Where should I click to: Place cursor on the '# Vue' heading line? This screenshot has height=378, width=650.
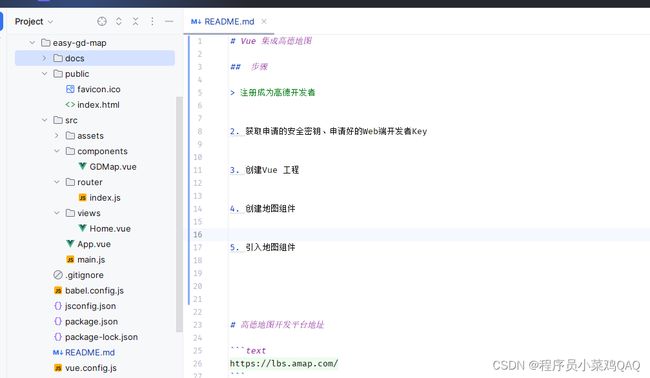click(x=271, y=41)
